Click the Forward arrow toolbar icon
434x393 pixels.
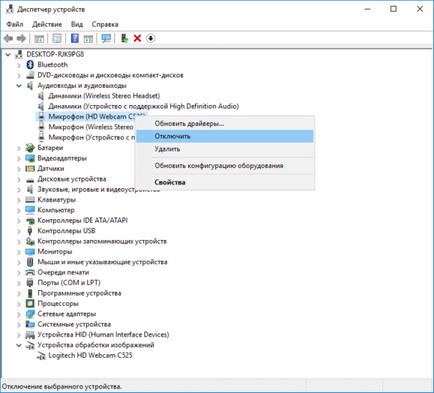pyautogui.click(x=21, y=39)
